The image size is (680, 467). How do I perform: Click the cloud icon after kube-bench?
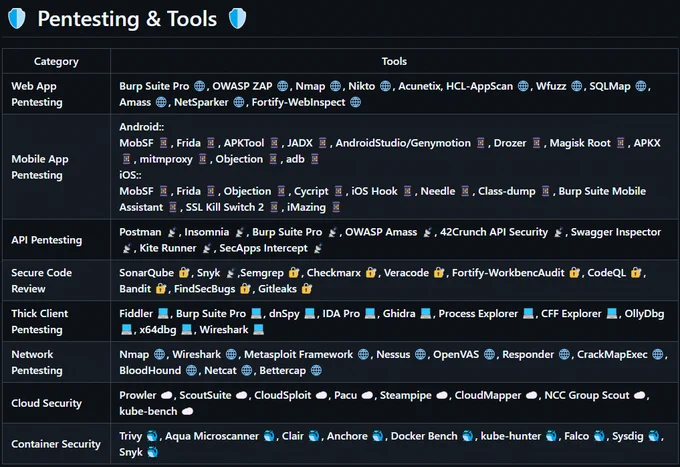click(187, 411)
